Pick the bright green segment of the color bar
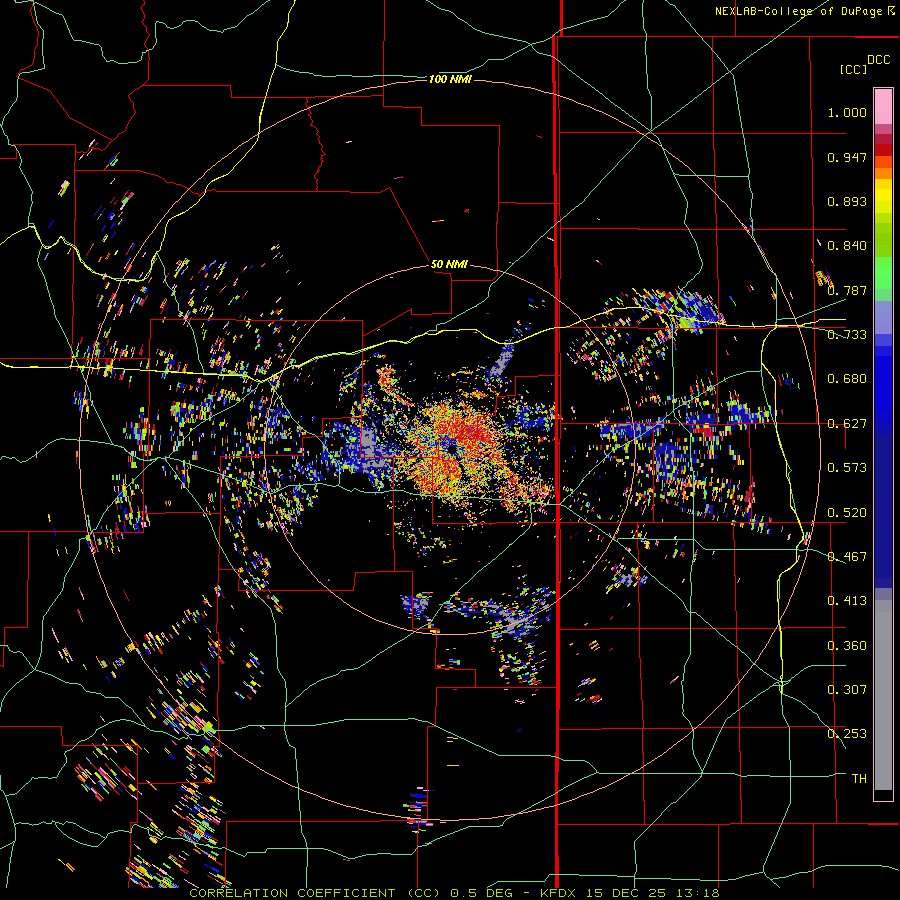Screen dimensions: 900x900 click(883, 273)
